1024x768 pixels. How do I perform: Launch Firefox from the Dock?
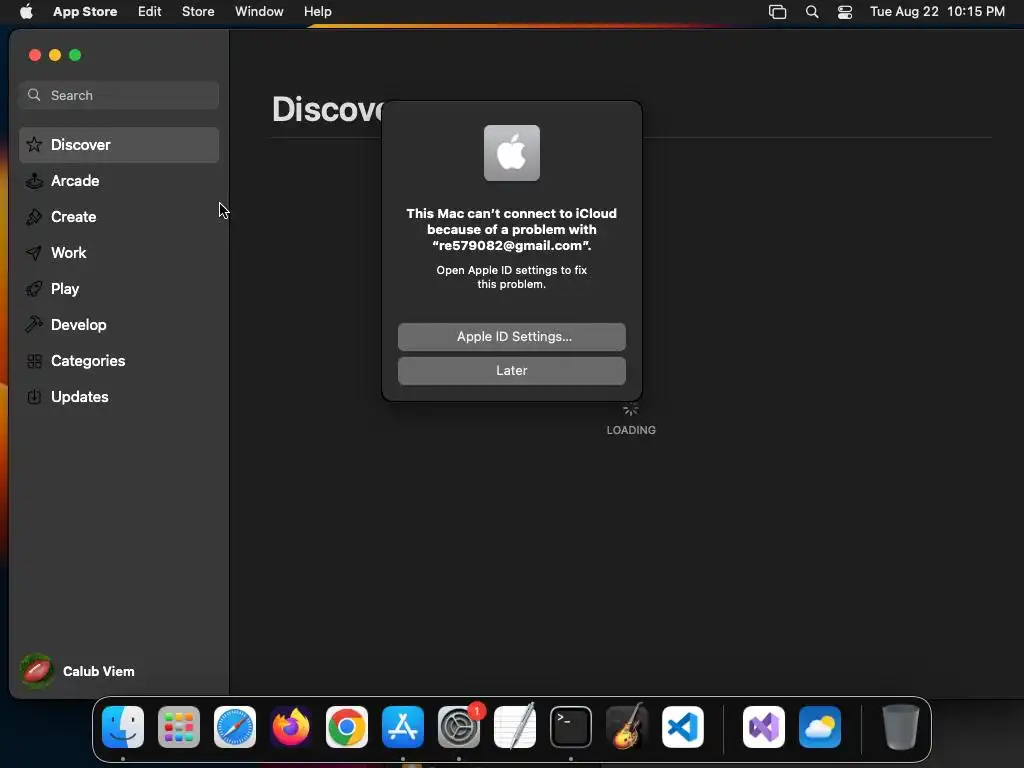291,727
